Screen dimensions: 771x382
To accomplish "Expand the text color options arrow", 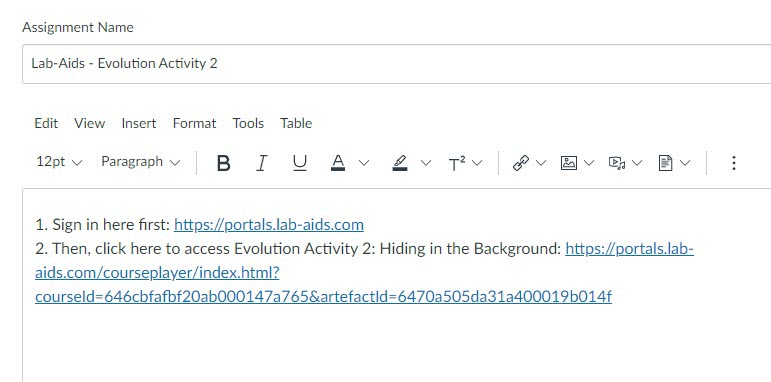I will click(364, 163).
